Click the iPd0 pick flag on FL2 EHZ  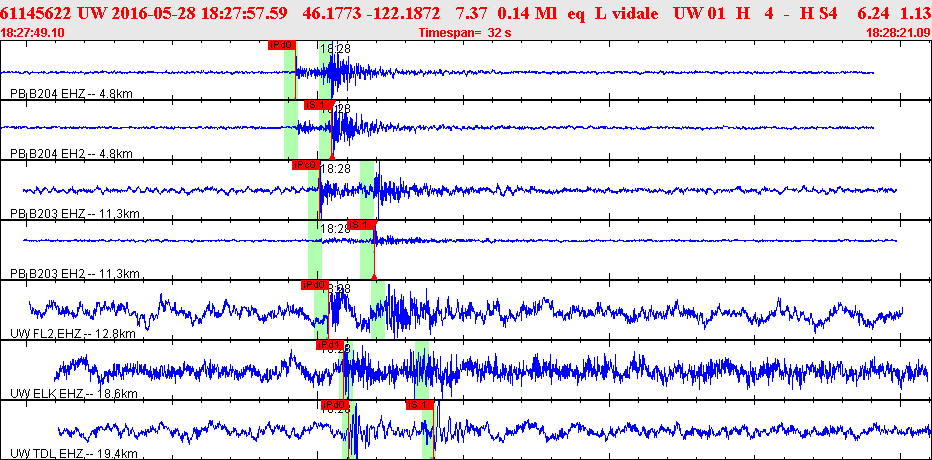[314, 285]
